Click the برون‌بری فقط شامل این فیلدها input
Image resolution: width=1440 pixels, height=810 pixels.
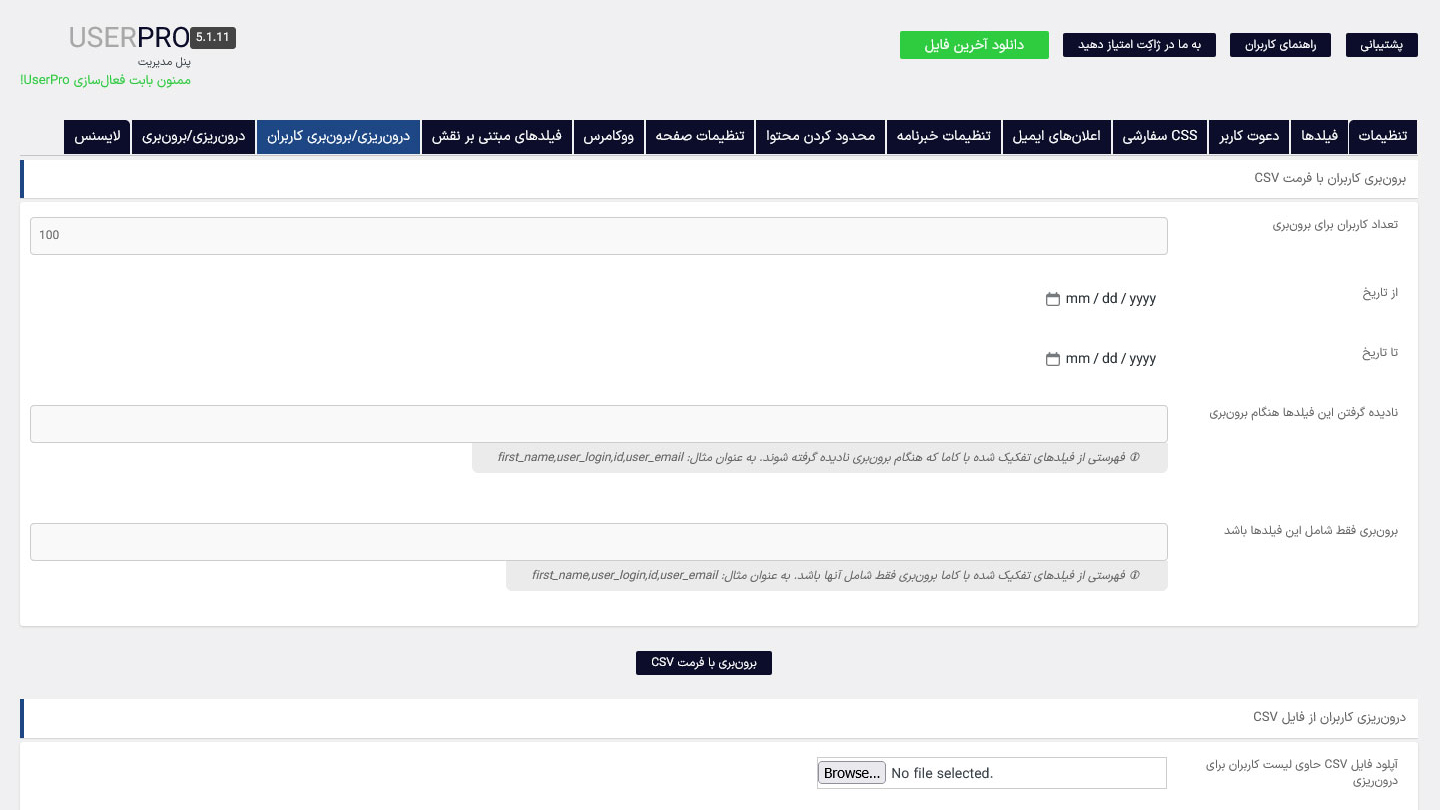tap(599, 542)
